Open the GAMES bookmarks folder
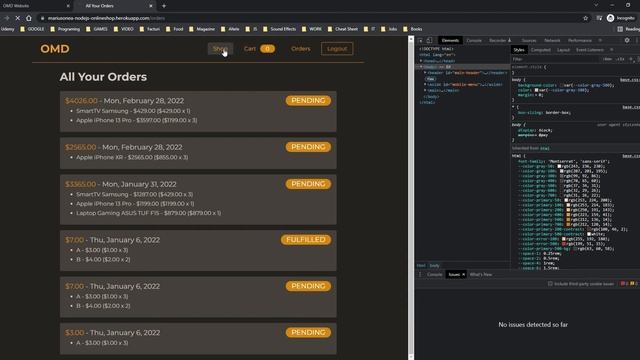 pos(96,29)
